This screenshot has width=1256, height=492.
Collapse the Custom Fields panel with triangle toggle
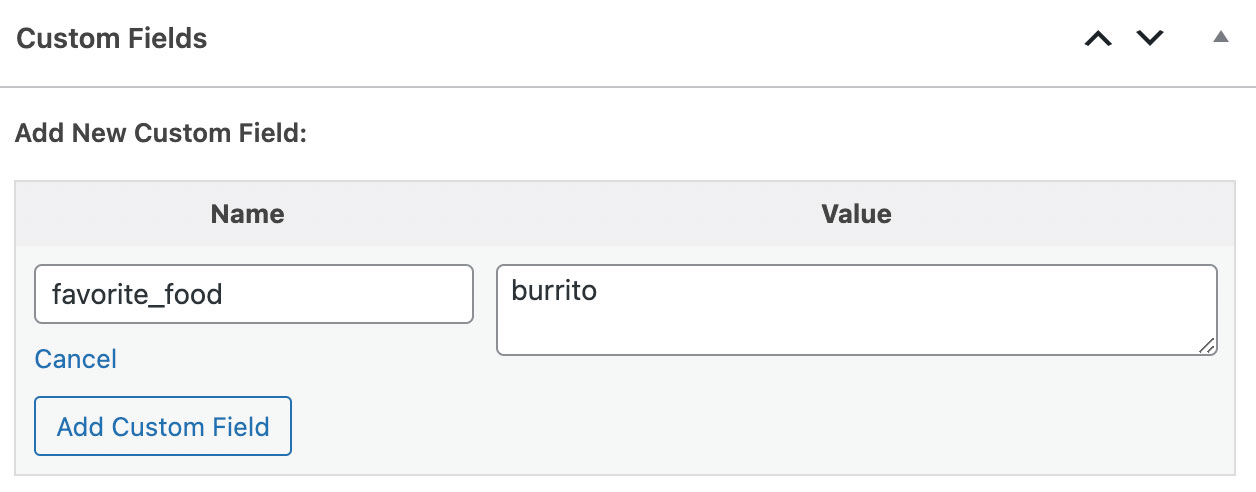(1219, 38)
